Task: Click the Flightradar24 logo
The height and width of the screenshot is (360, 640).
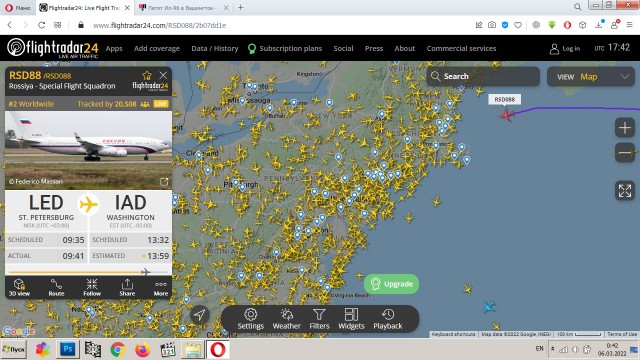Action: click(53, 48)
